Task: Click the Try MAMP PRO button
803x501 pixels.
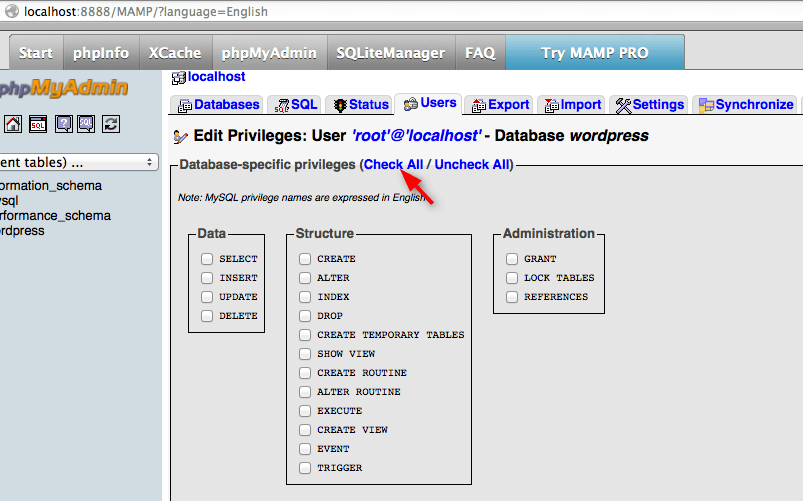Action: click(x=595, y=52)
